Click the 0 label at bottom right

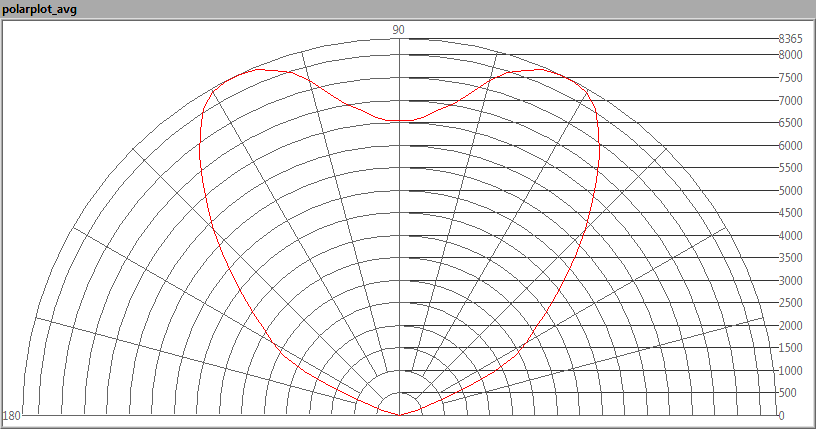click(x=781, y=415)
